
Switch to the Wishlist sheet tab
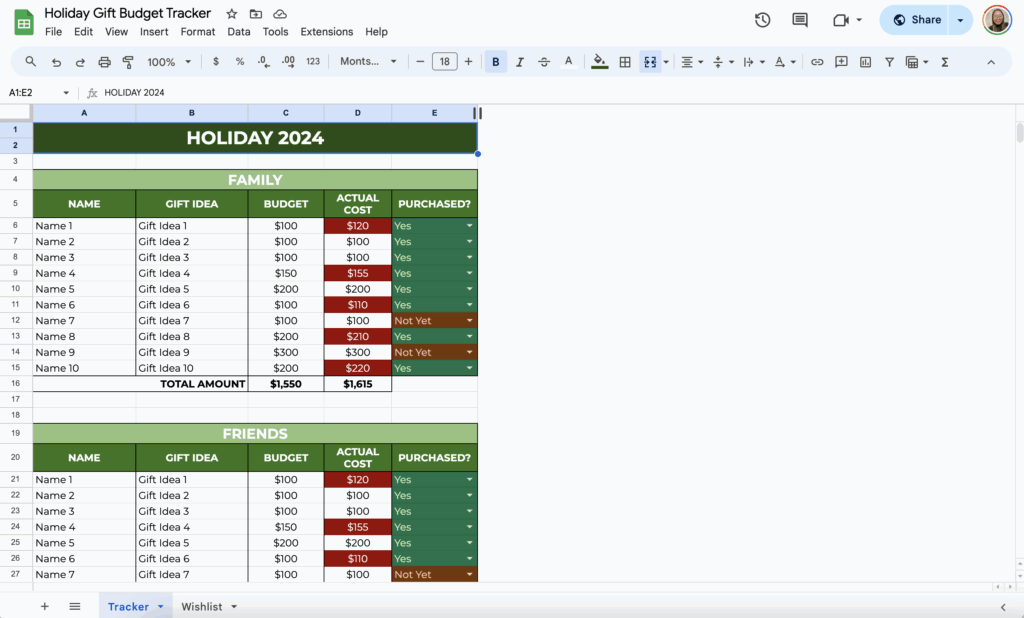coord(203,606)
